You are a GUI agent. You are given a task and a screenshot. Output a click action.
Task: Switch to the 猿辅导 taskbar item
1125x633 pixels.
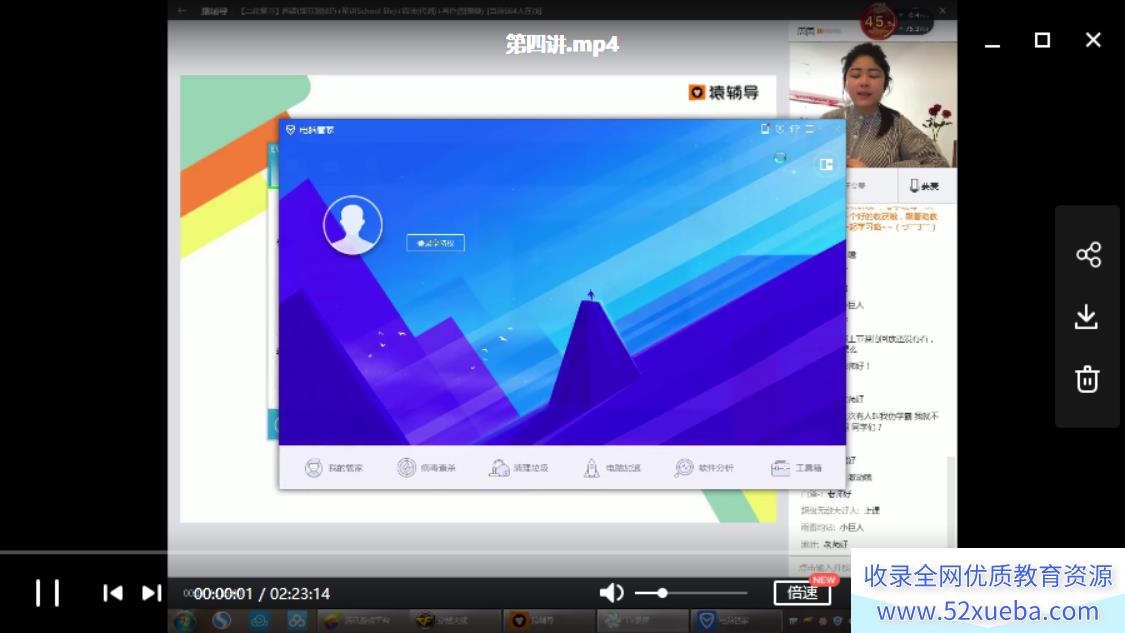coord(549,620)
